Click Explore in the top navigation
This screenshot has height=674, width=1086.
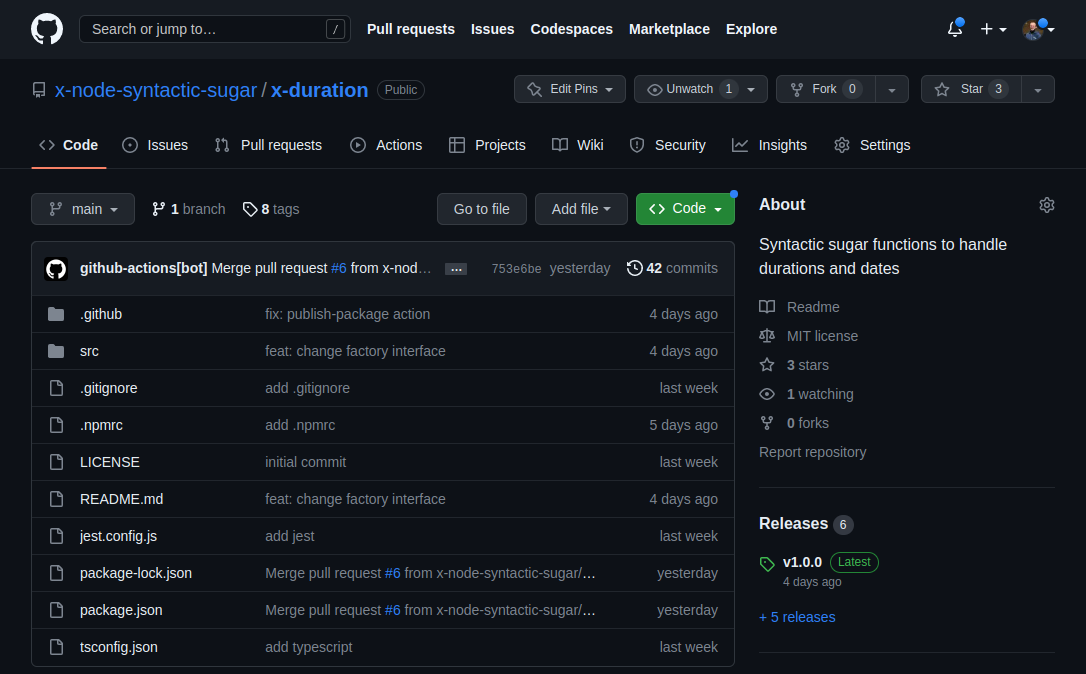pyautogui.click(x=751, y=29)
